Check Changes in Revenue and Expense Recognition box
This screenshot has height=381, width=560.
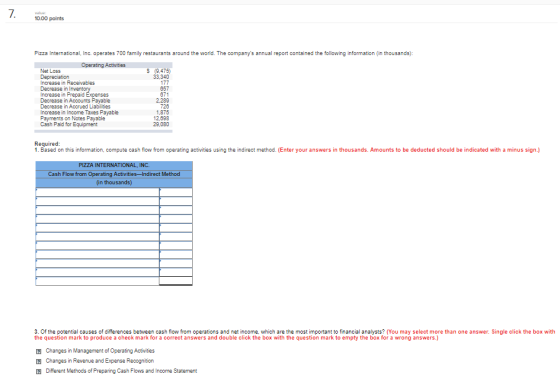click(39, 361)
